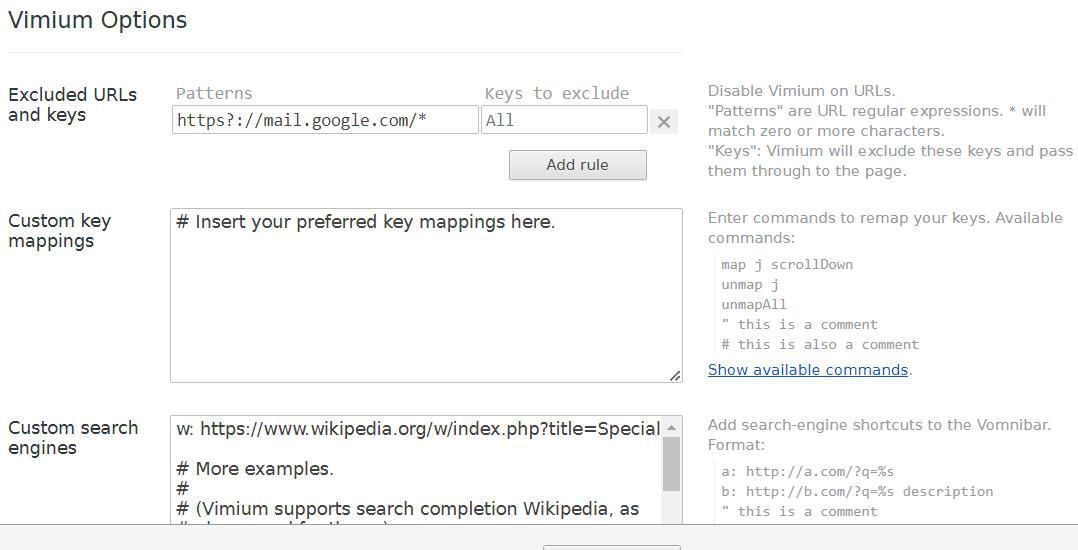Click the search engines box scrollbar thumb
The image size is (1078, 550).
tap(672, 463)
